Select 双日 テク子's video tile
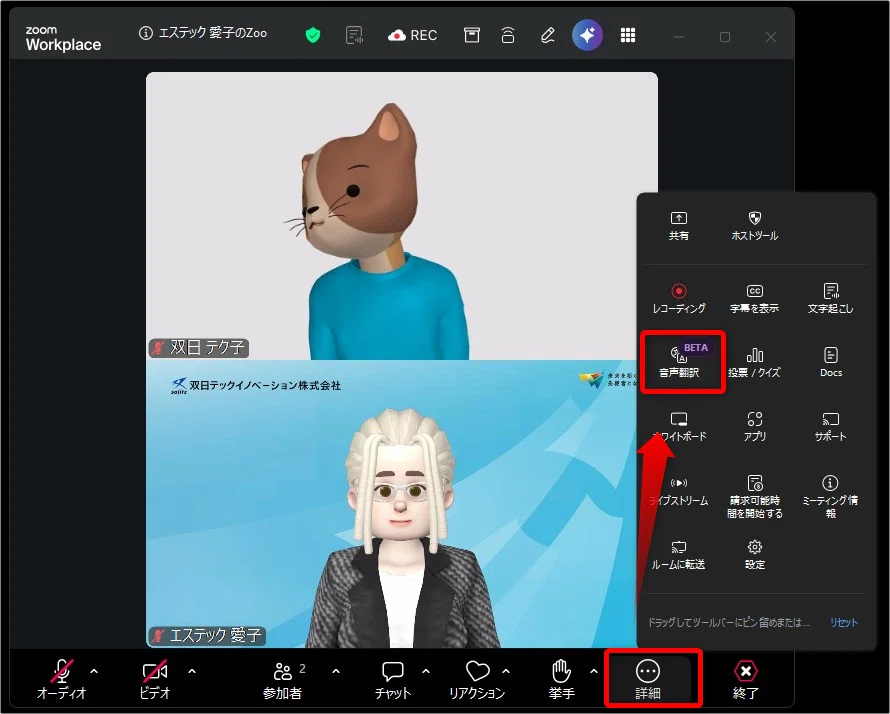Image resolution: width=890 pixels, height=714 pixels. coord(402,216)
